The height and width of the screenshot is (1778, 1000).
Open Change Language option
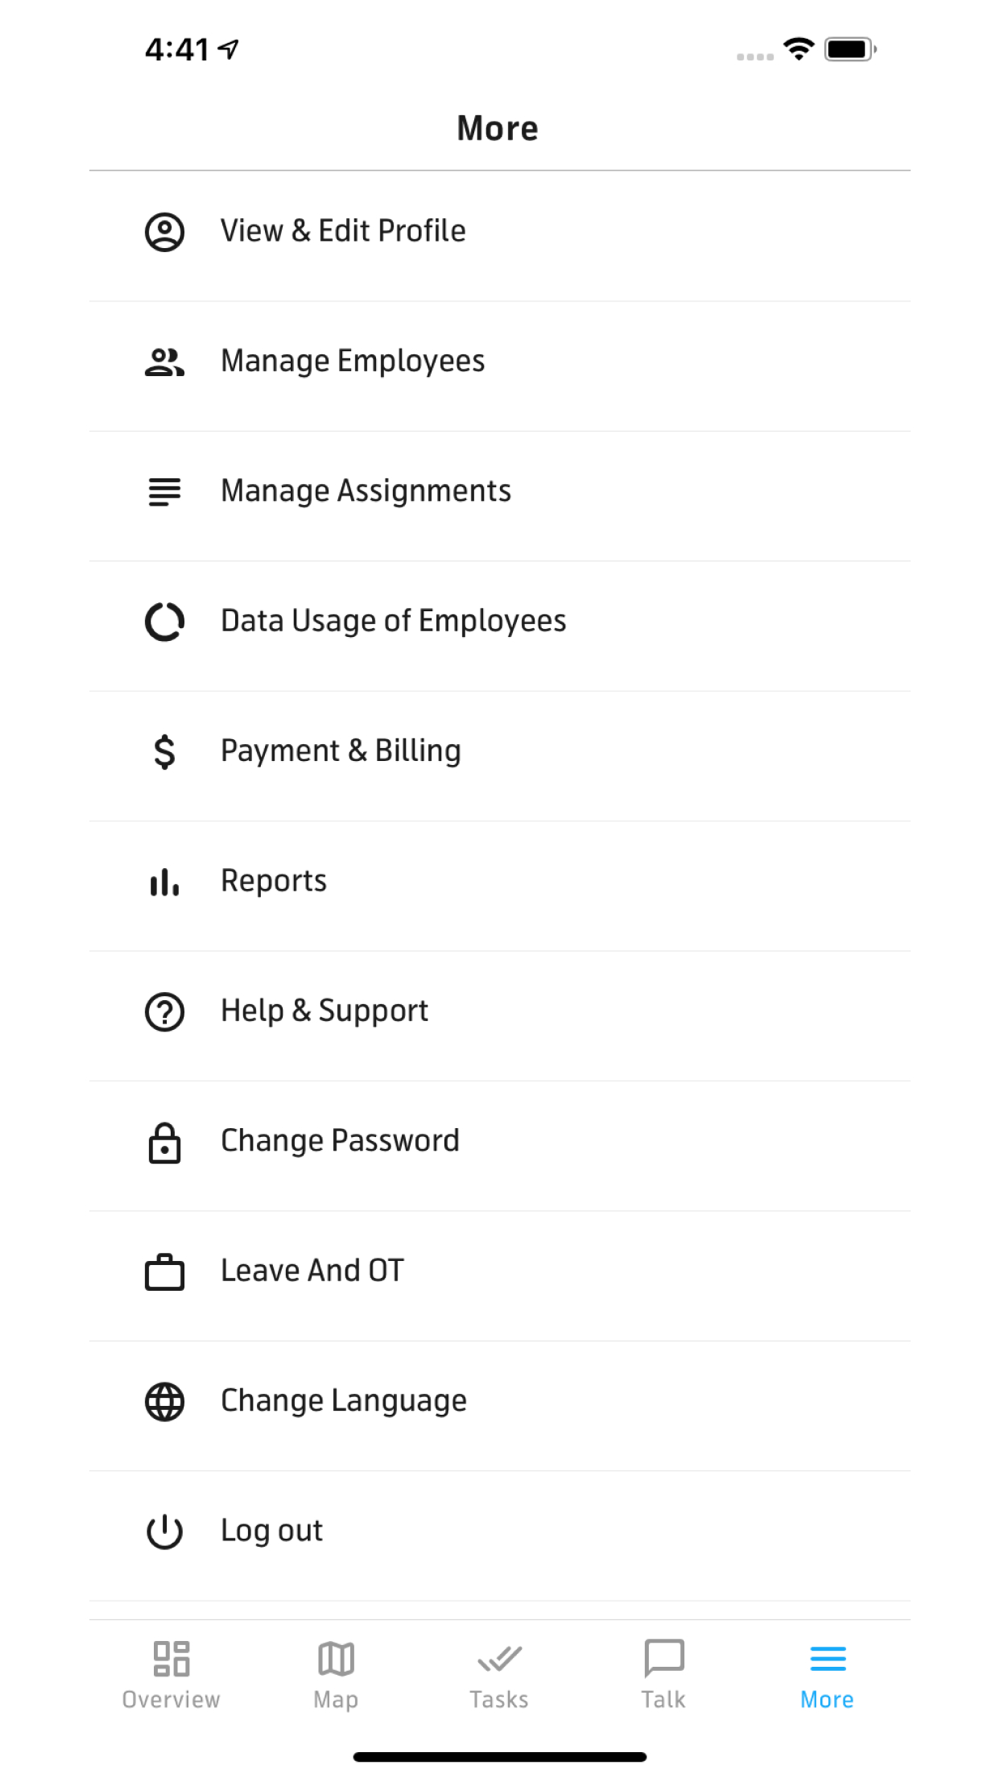(343, 1402)
